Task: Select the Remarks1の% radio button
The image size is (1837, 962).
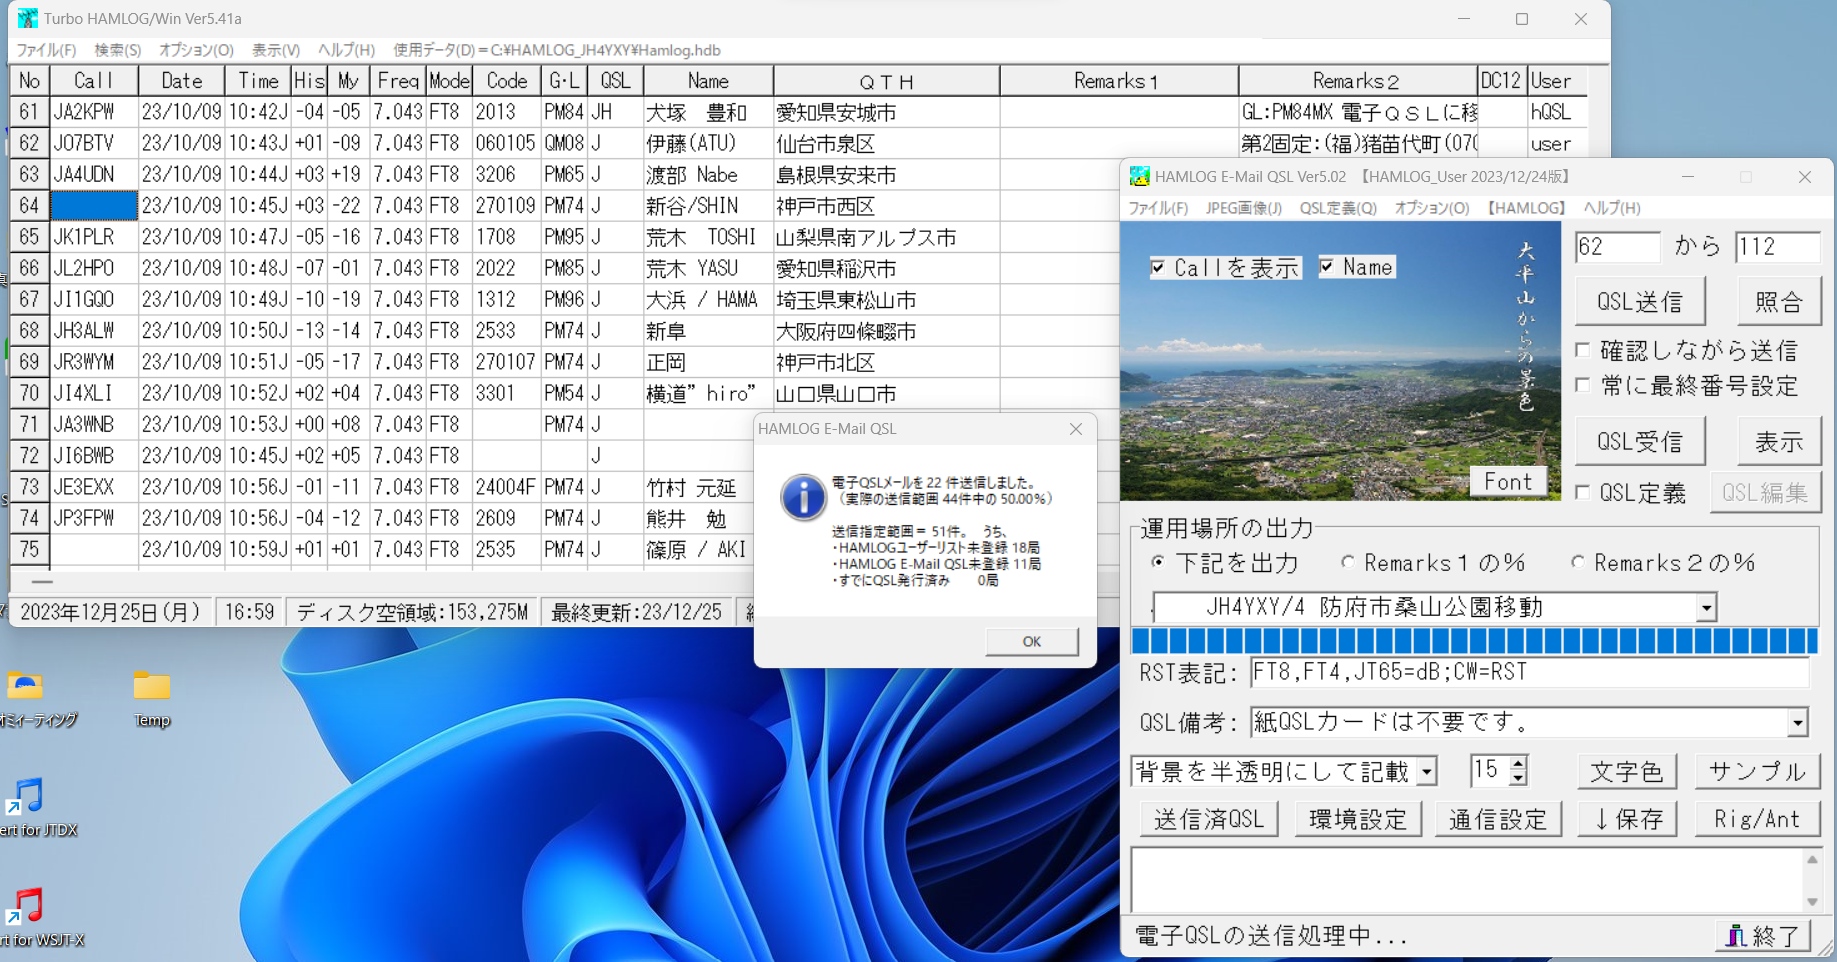Action: (1348, 563)
